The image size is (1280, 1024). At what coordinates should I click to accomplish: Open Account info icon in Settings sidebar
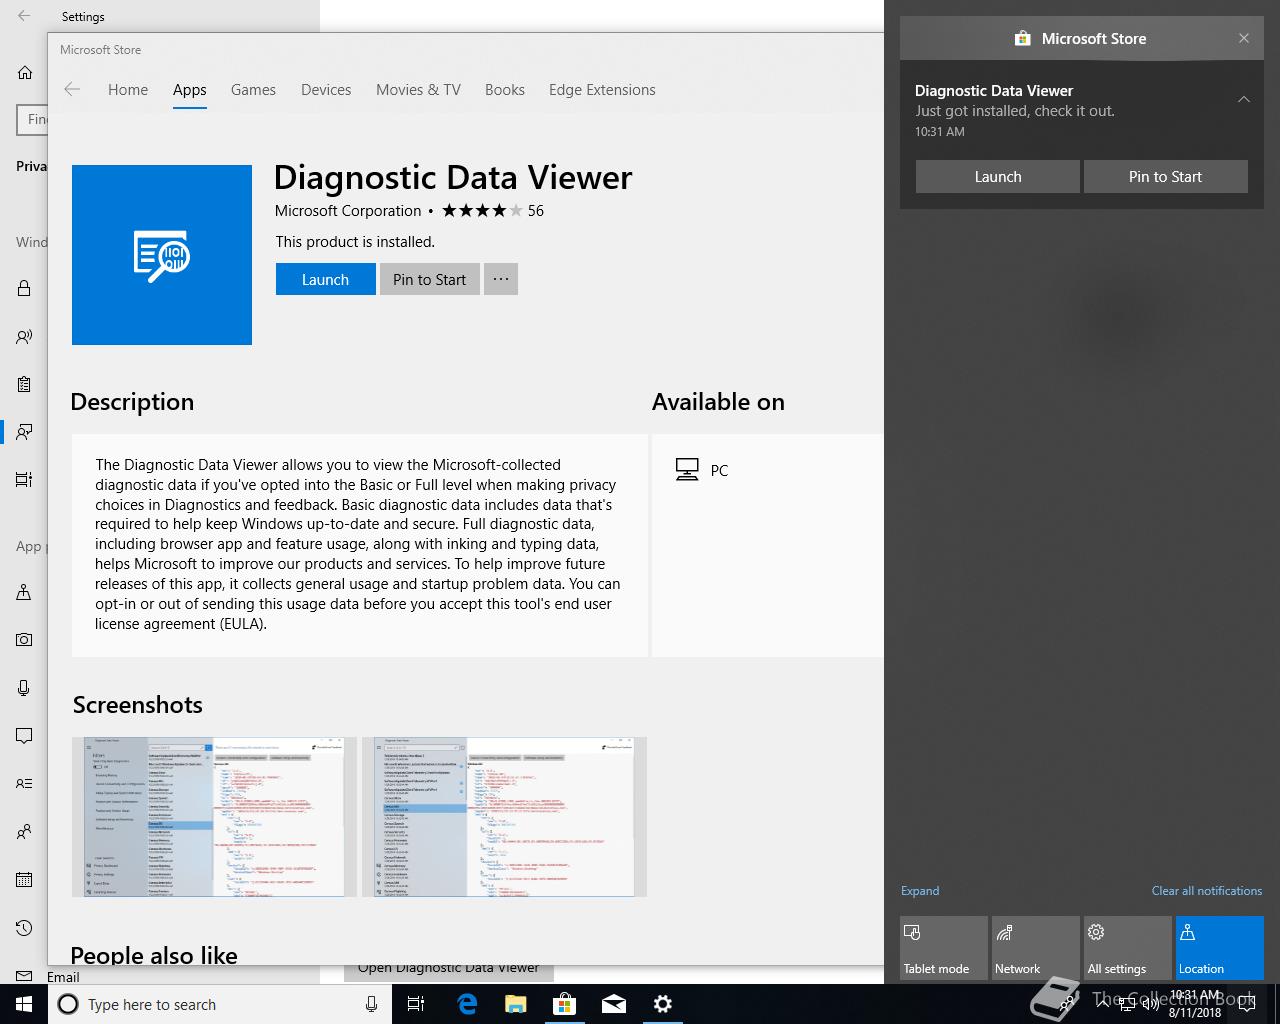(x=24, y=783)
